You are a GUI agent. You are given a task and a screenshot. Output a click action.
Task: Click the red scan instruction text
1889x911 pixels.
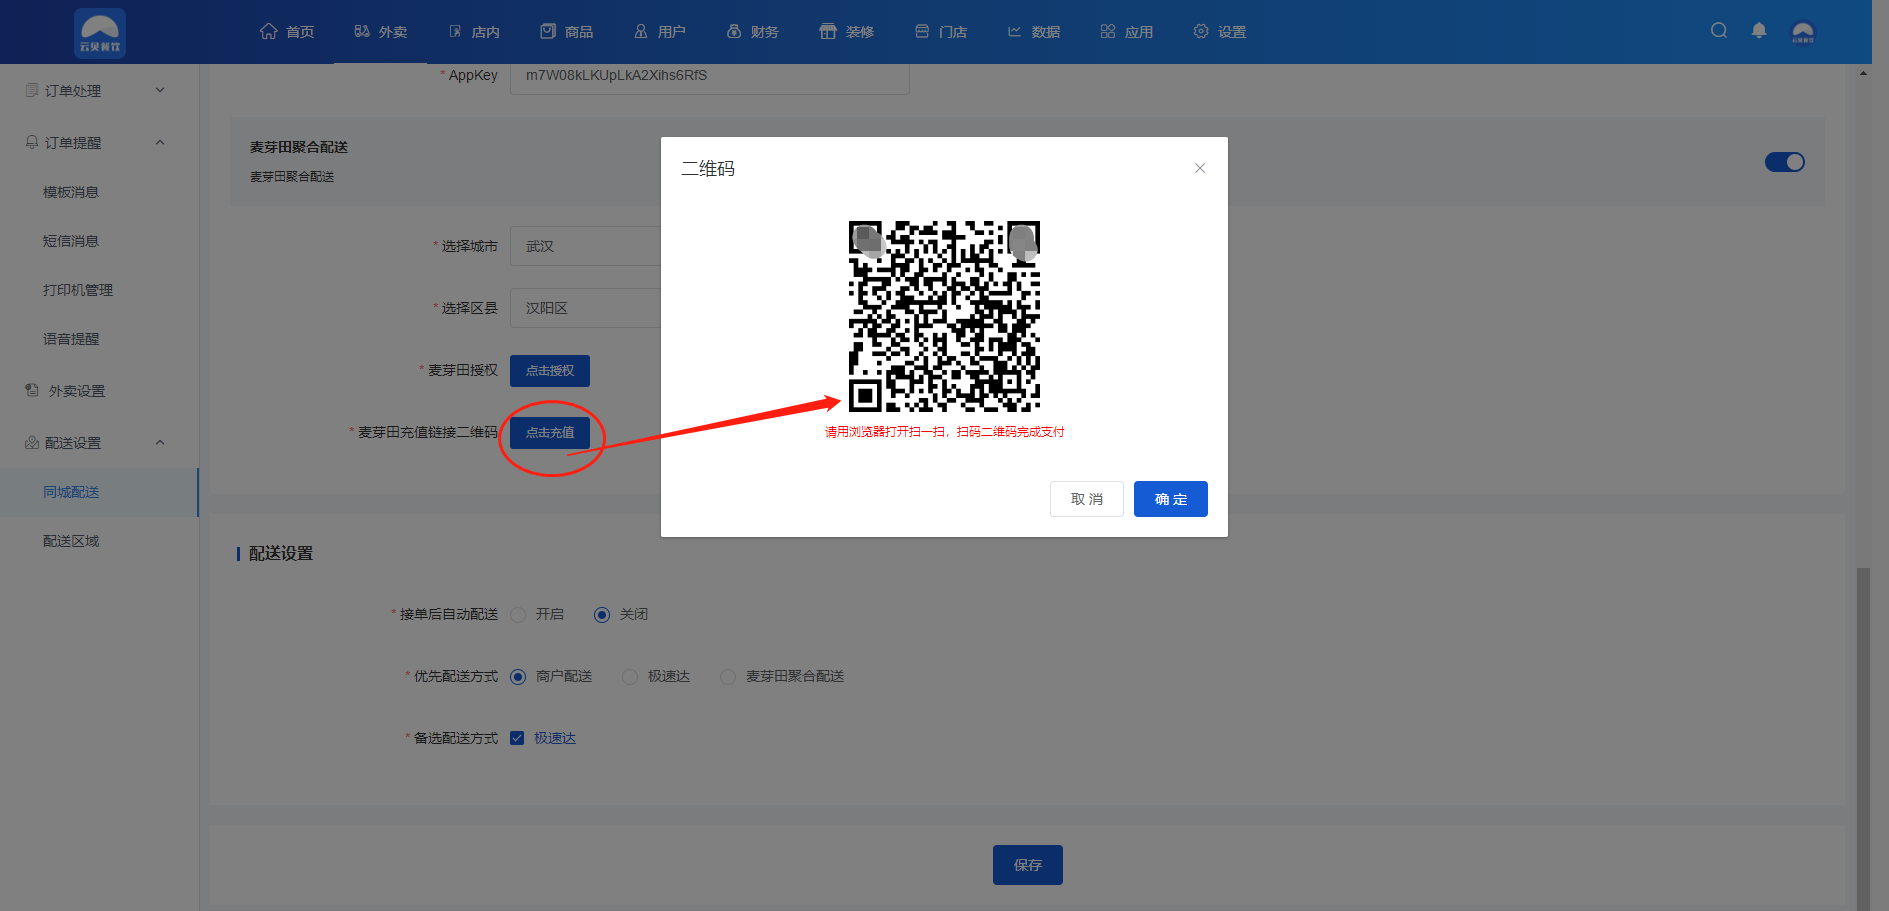944,432
